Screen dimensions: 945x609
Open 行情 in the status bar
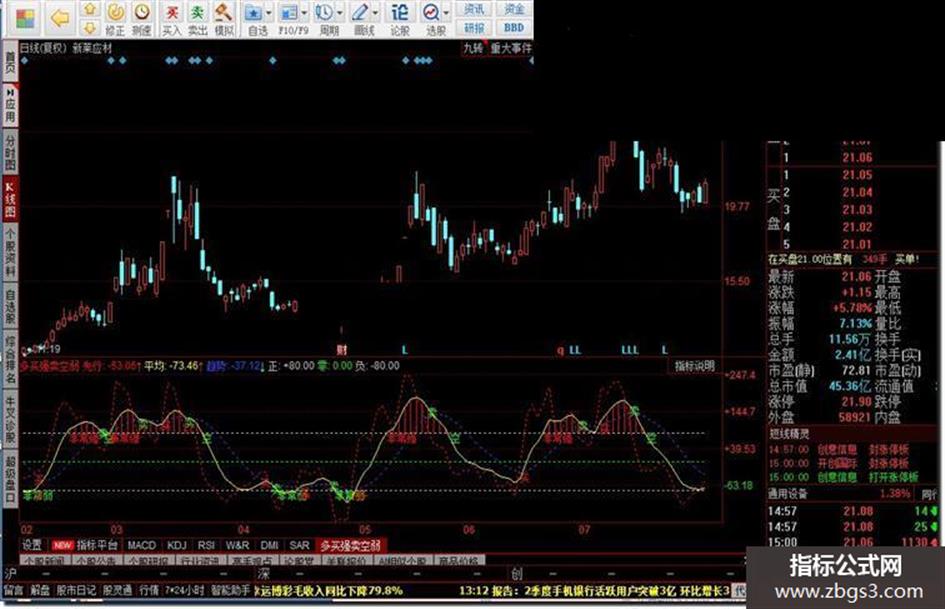[149, 590]
